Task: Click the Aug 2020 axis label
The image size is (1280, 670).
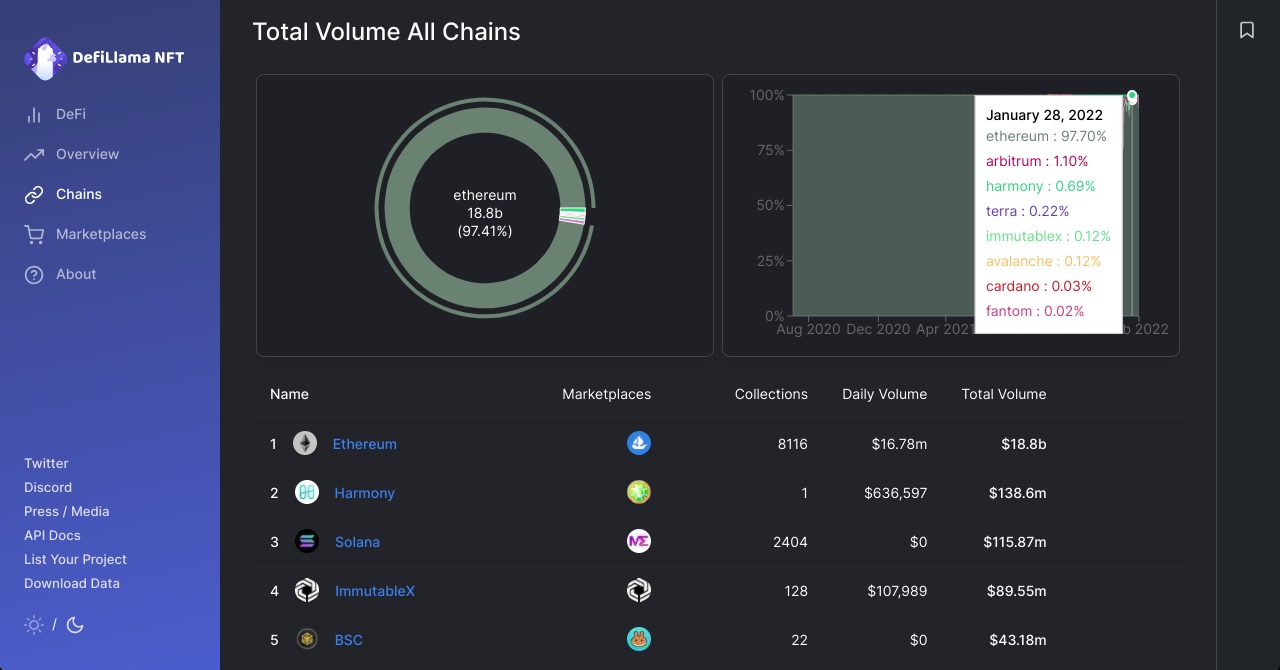Action: coord(808,329)
